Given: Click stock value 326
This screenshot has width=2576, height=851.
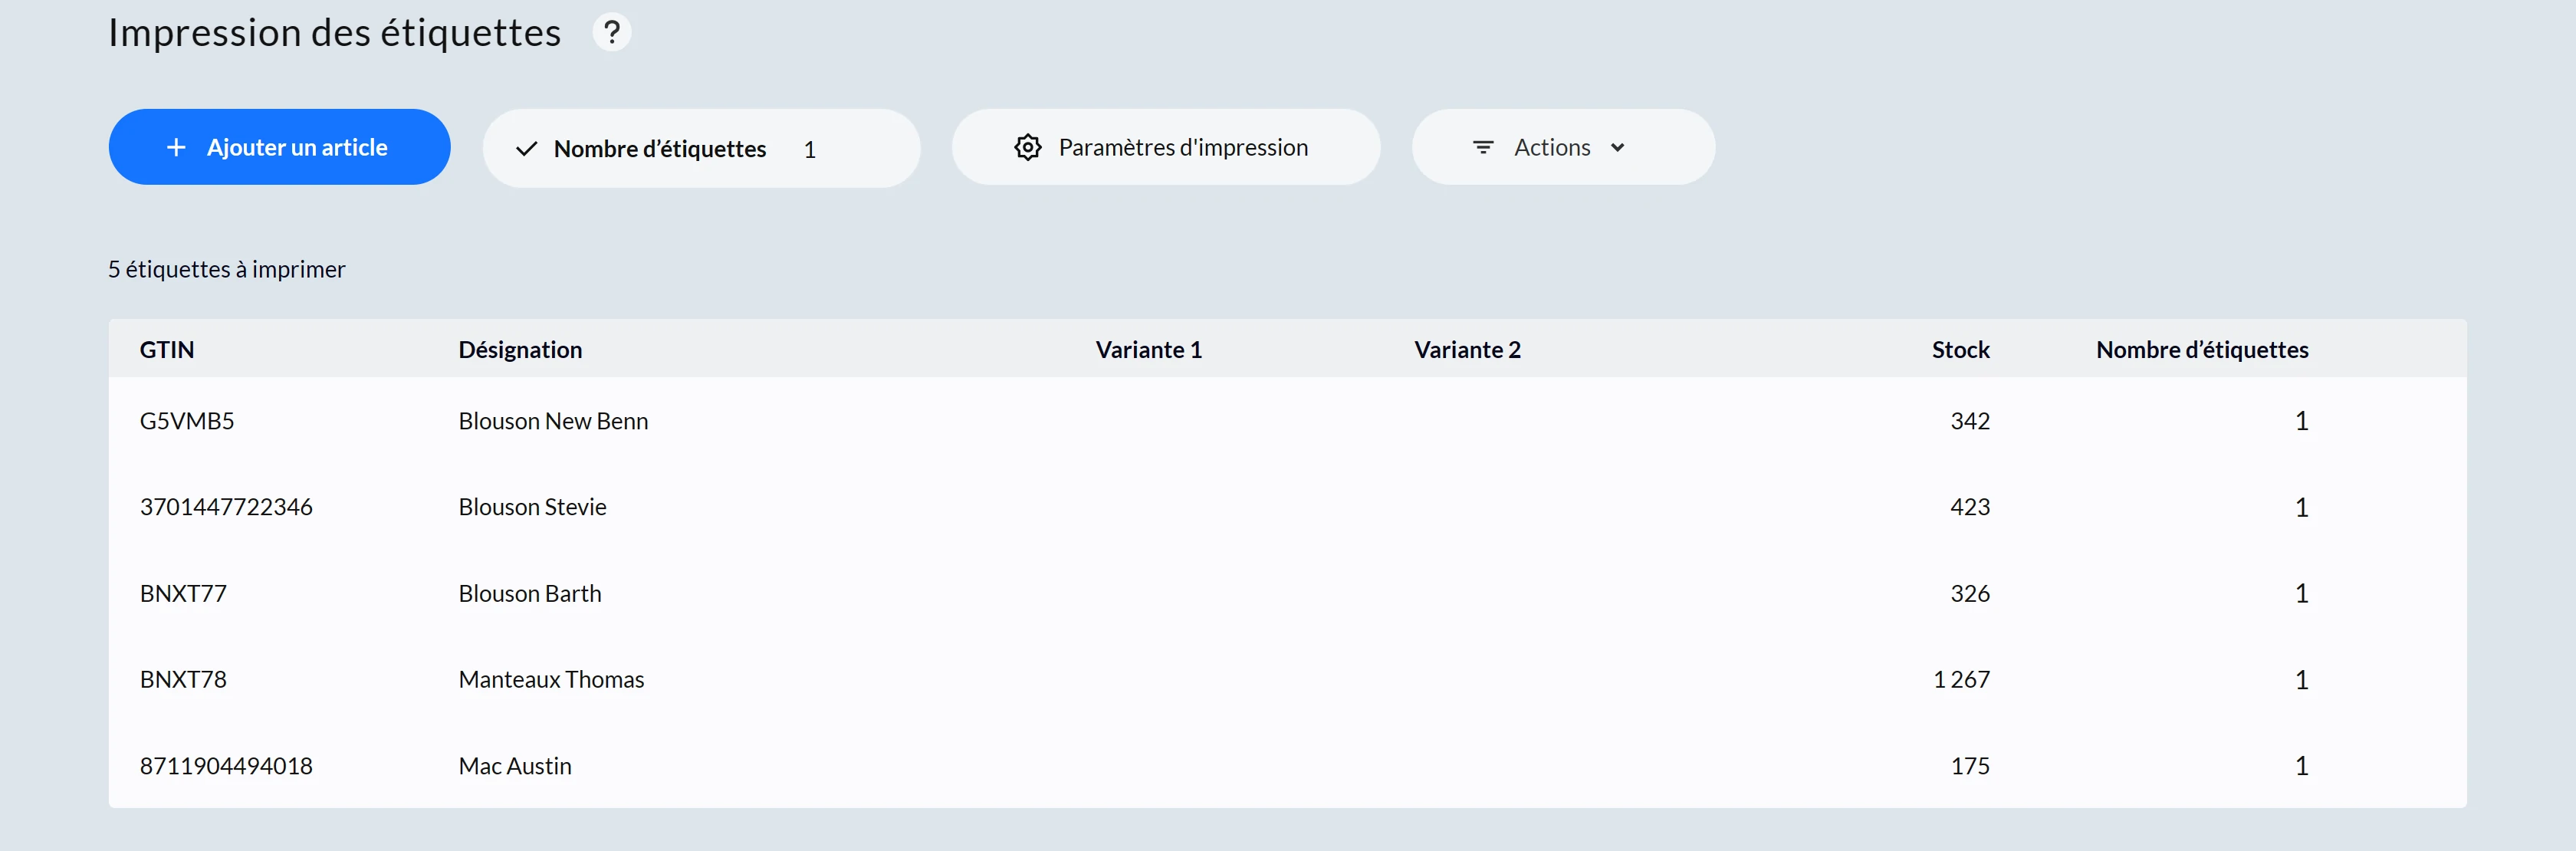Looking at the screenshot, I should (1970, 594).
